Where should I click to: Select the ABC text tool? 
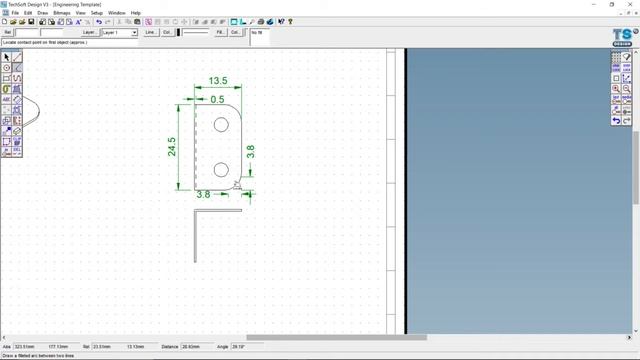tap(7, 100)
